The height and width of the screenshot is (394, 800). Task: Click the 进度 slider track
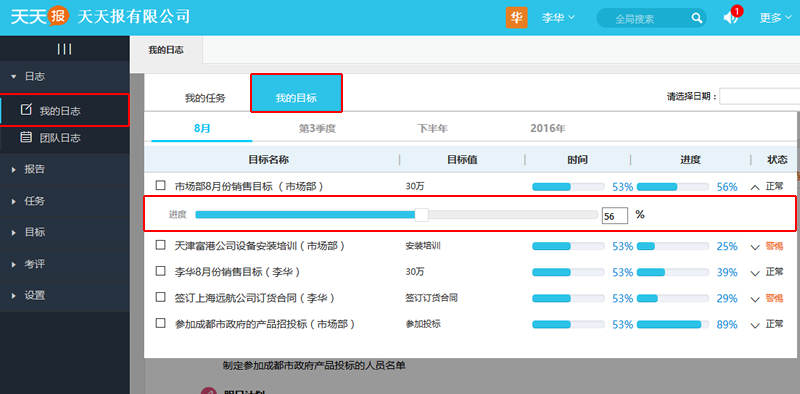click(396, 215)
